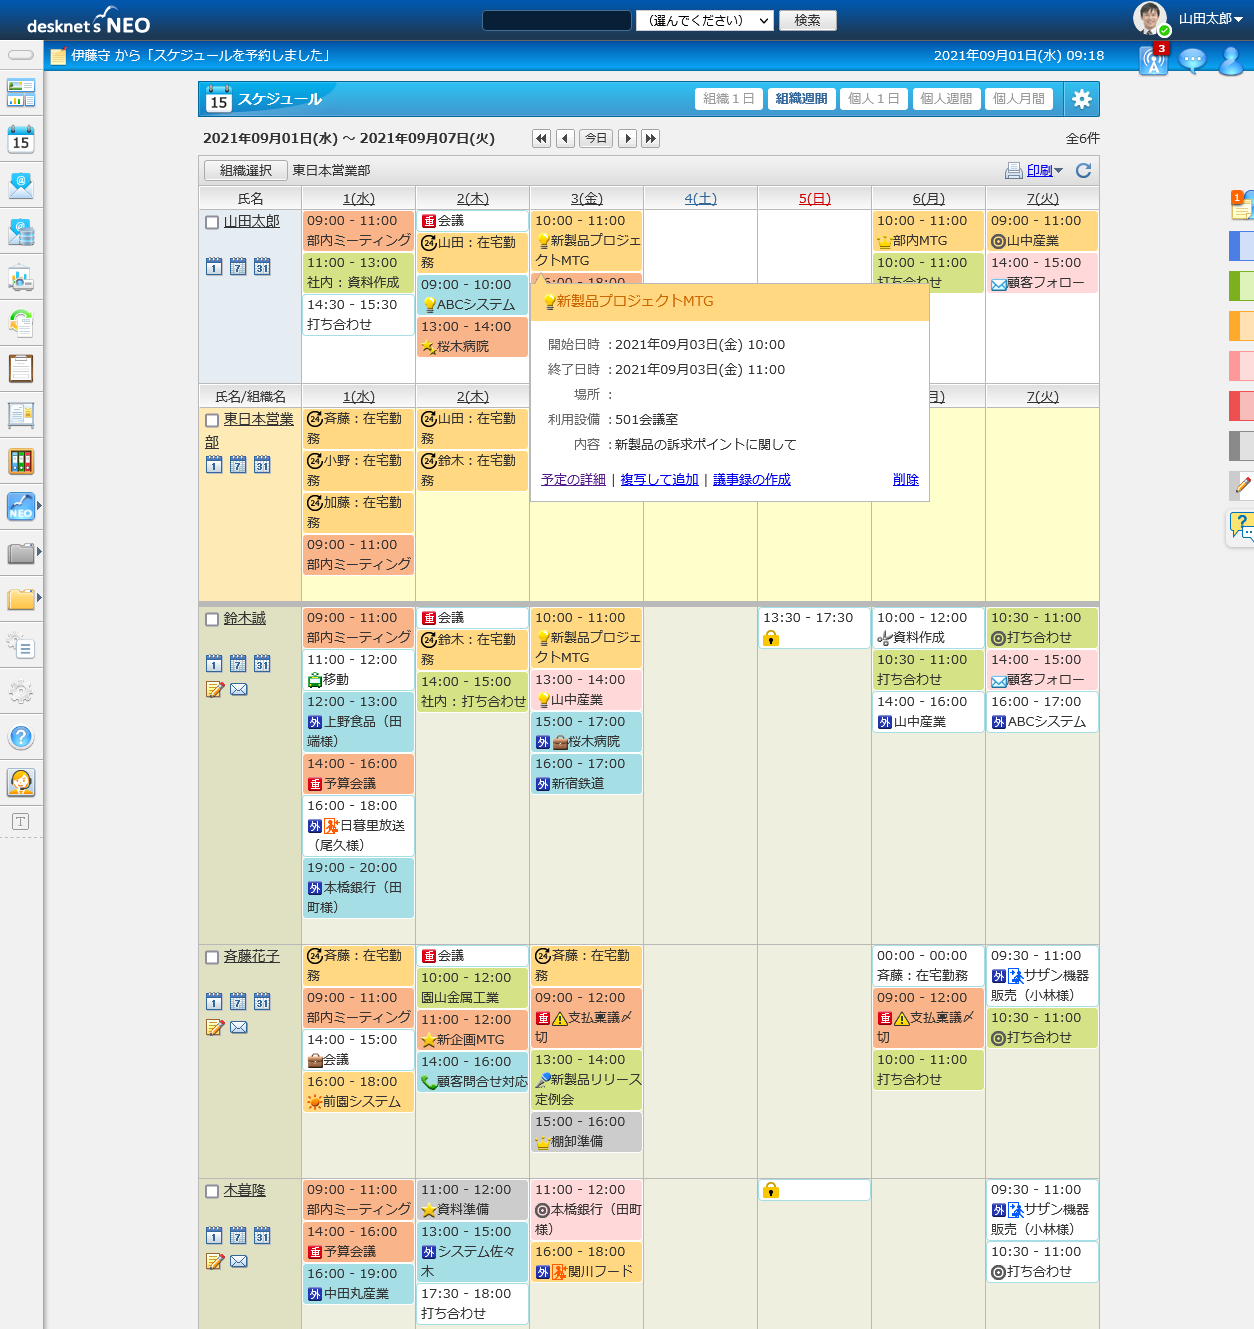Jump to next week with double arrow
This screenshot has height=1329, width=1254.
650,139
